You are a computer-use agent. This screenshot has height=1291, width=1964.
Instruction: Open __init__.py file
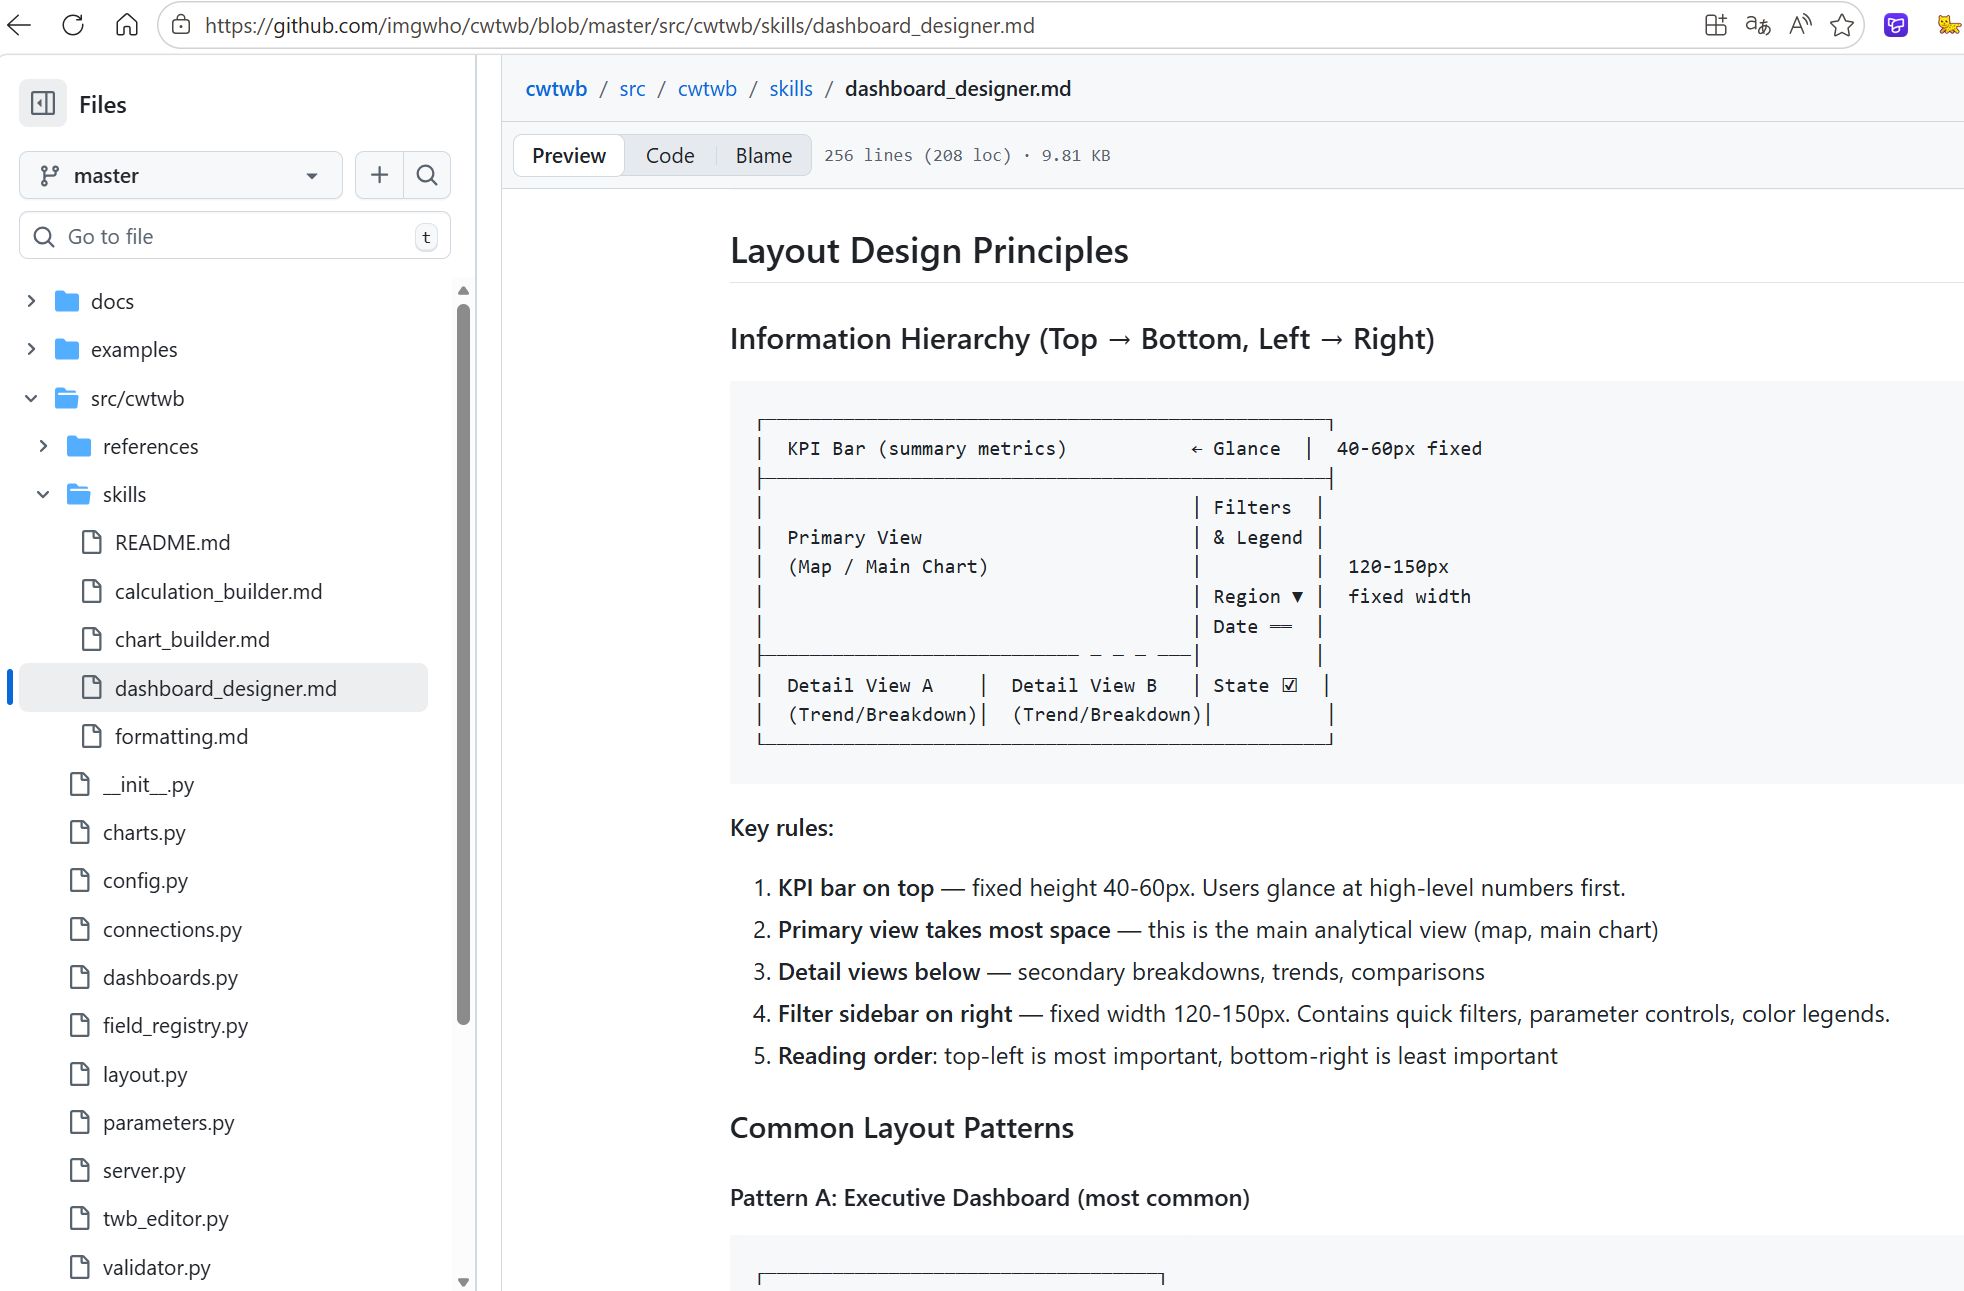[x=148, y=784]
